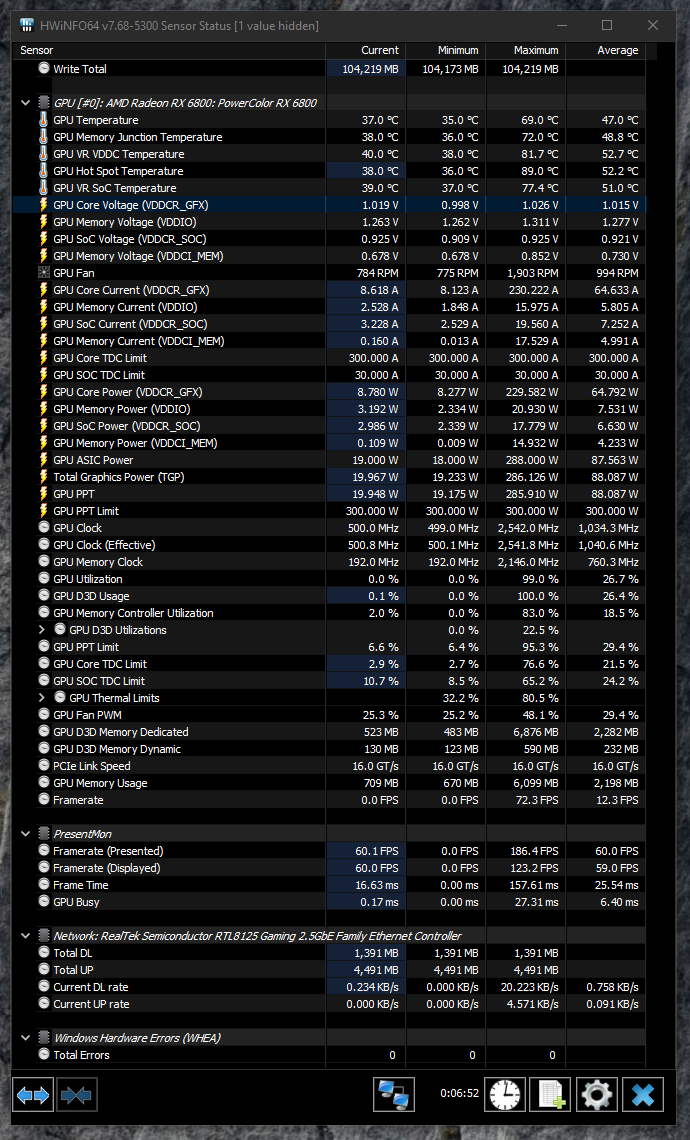Click the Total Errors gauge icon
The height and width of the screenshot is (1140, 690).
pos(44,1053)
